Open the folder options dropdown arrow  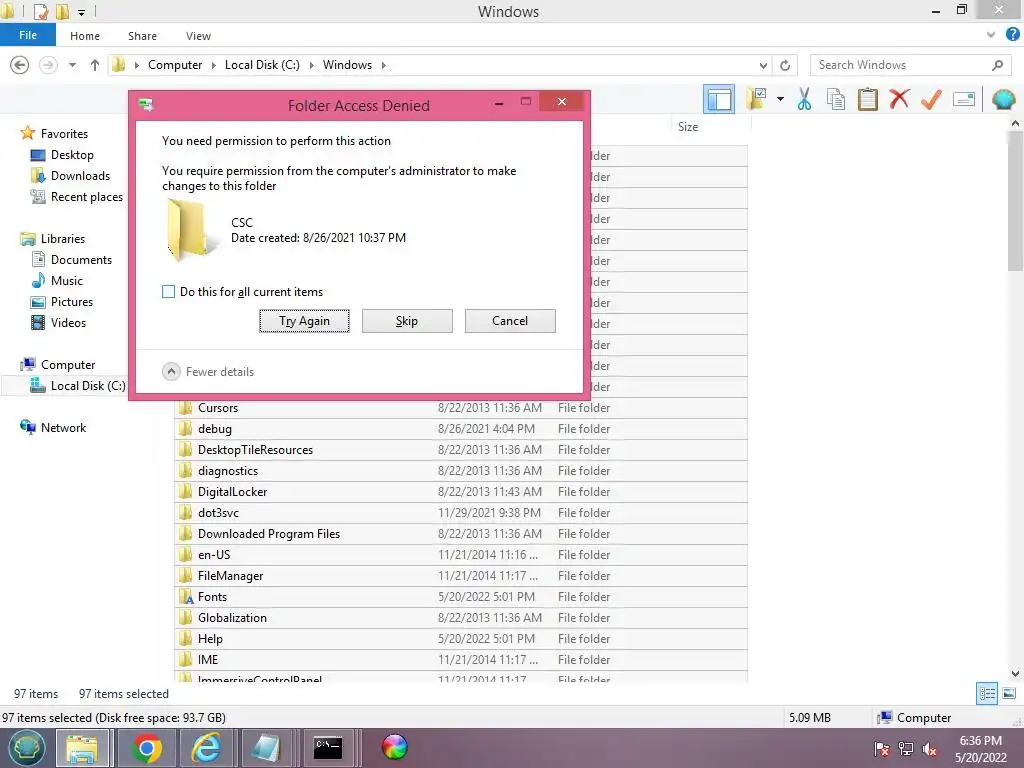pos(780,99)
